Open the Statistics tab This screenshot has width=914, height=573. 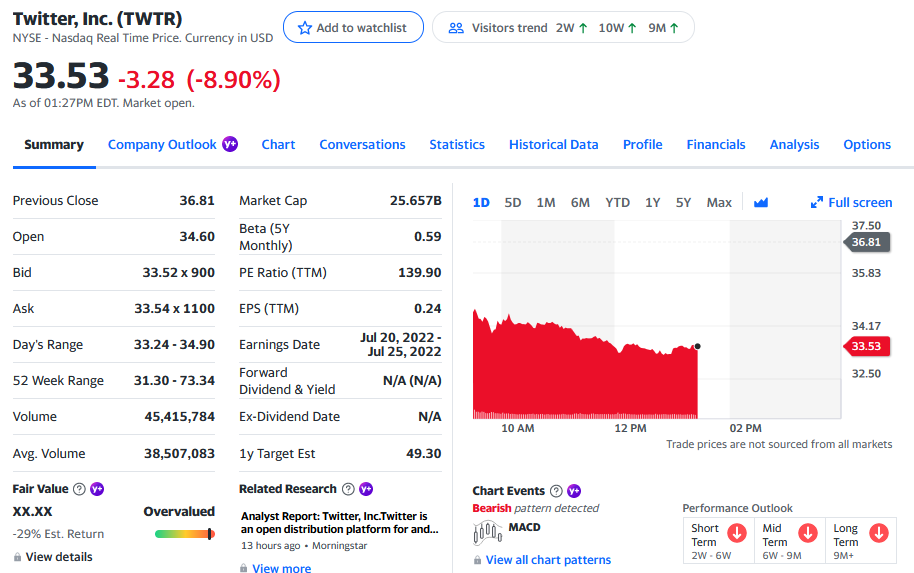(457, 145)
